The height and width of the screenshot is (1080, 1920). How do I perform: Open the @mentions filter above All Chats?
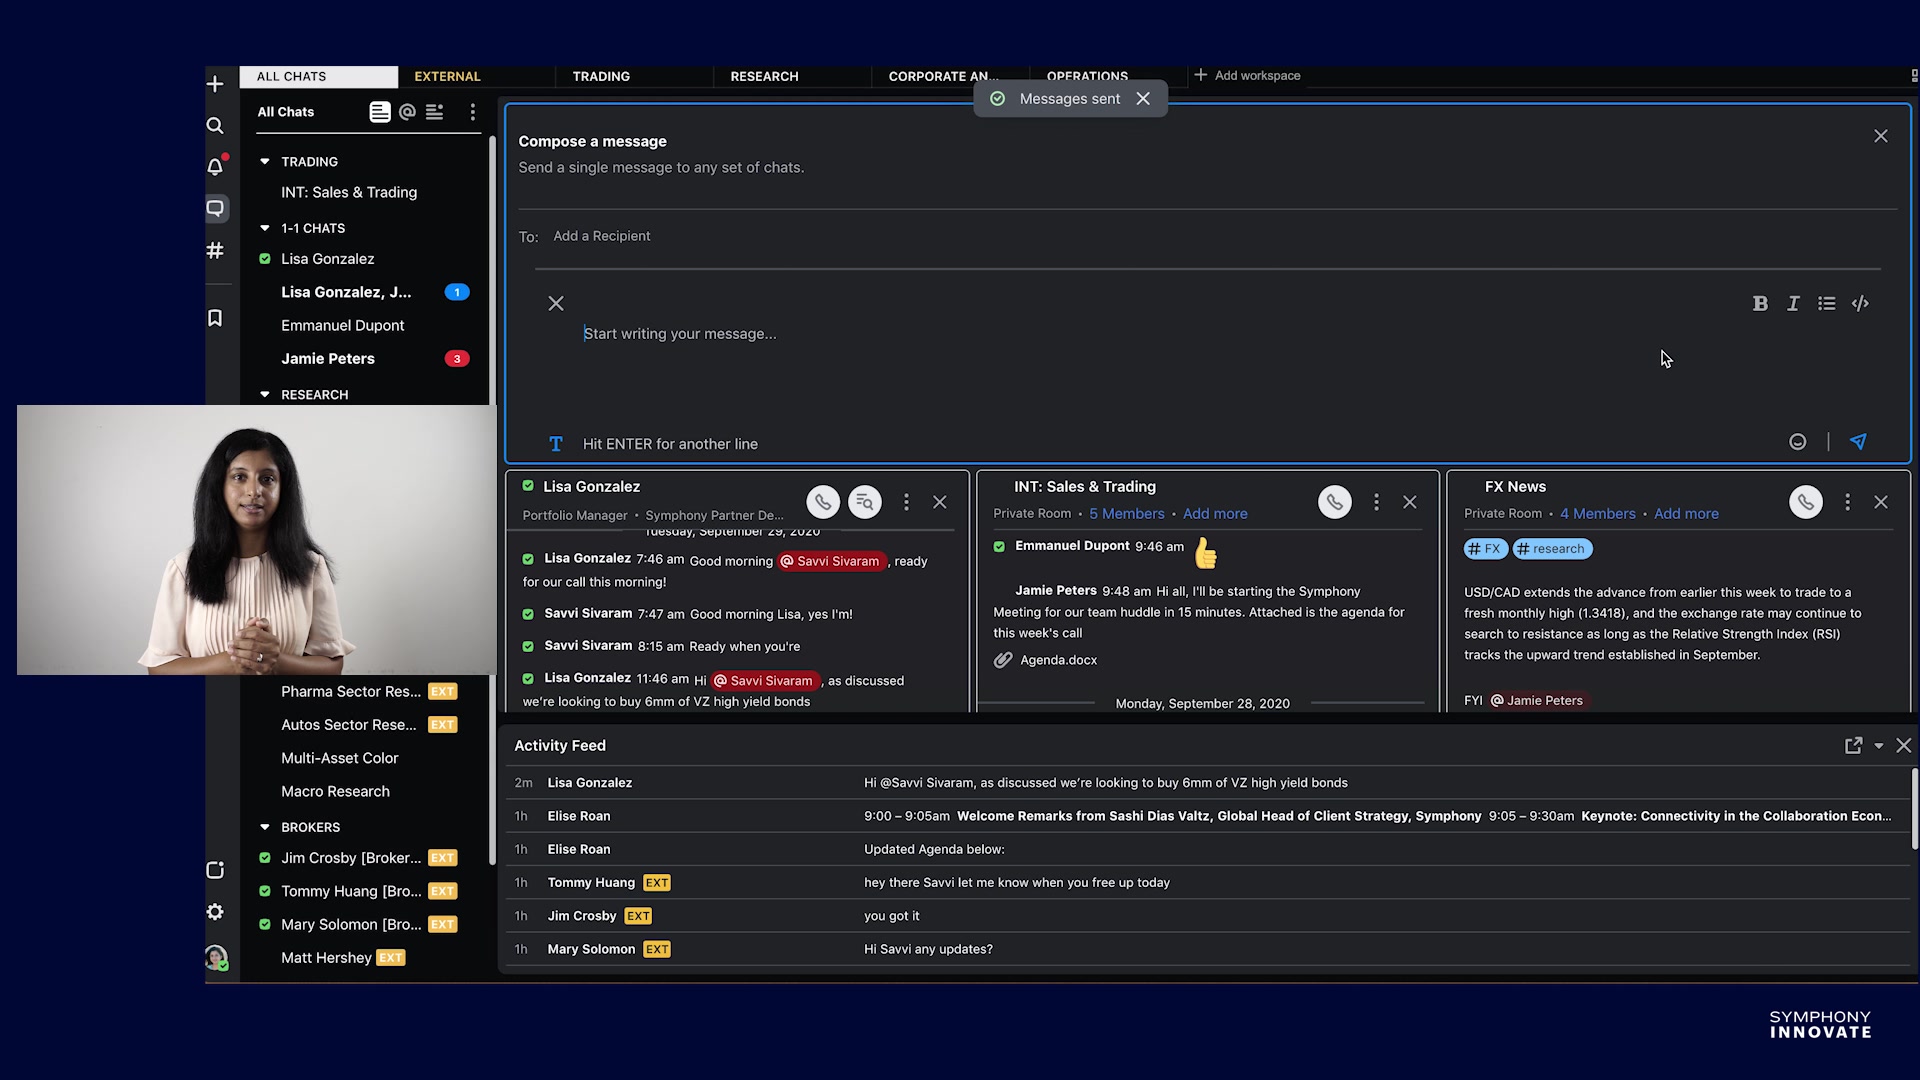click(406, 112)
